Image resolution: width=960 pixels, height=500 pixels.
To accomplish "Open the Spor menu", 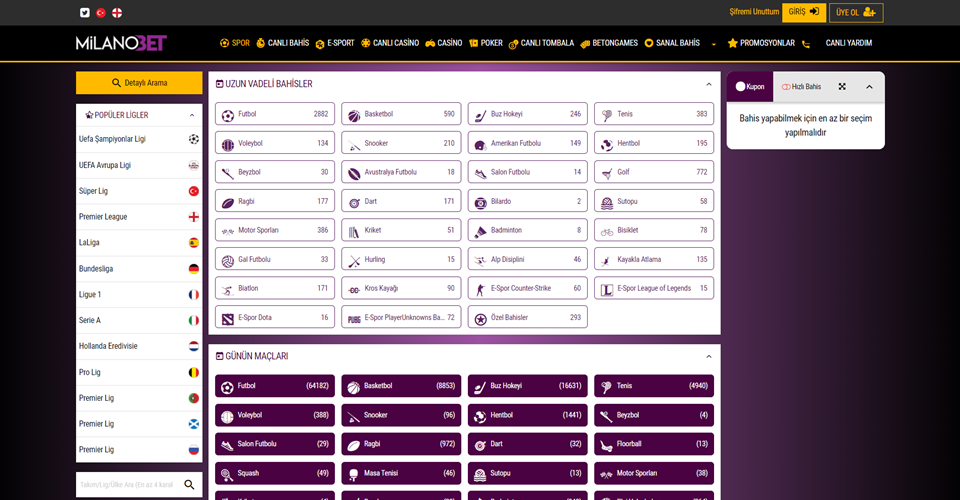I will pos(235,43).
